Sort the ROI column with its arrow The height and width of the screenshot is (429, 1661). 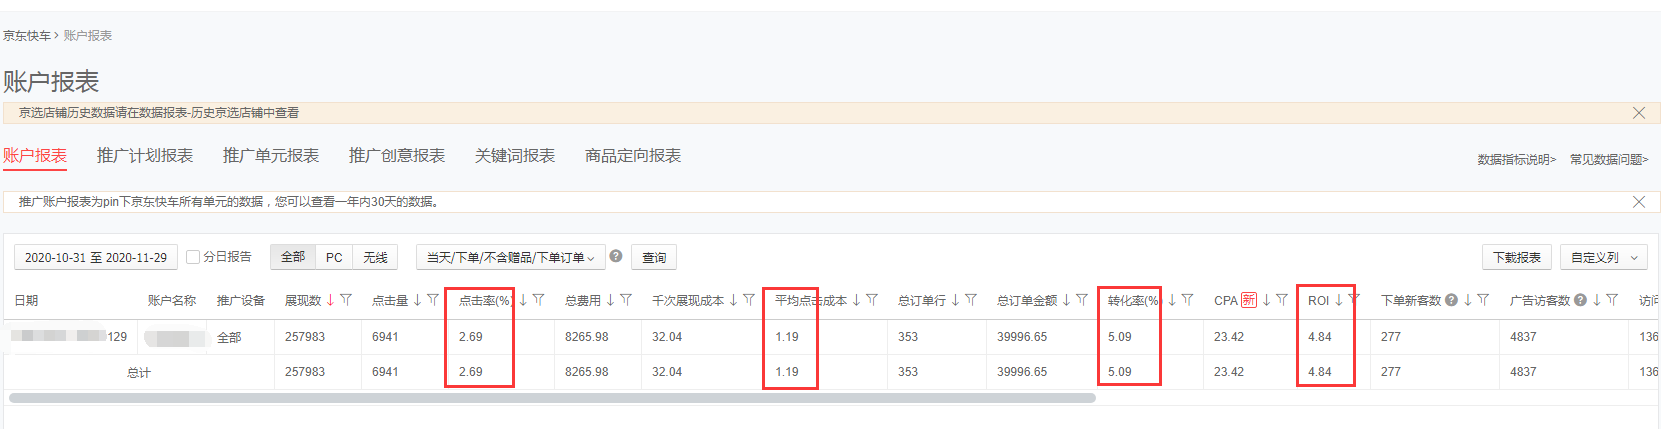click(x=1339, y=300)
